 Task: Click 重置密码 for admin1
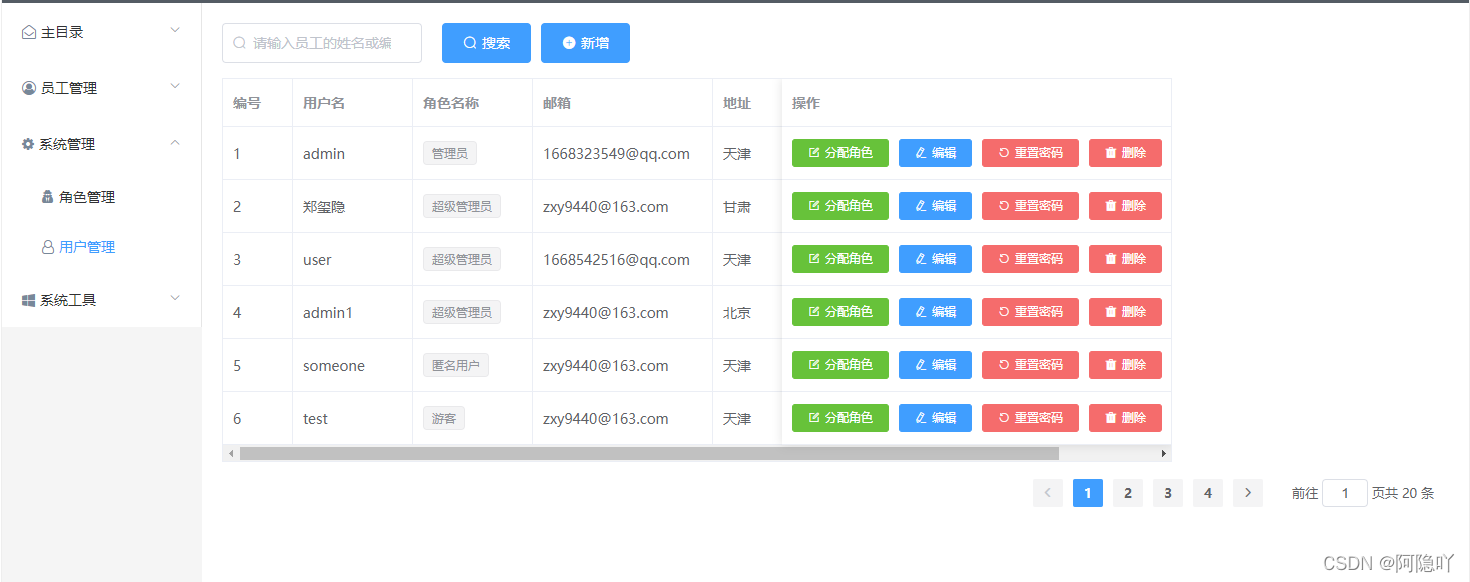(x=1030, y=312)
